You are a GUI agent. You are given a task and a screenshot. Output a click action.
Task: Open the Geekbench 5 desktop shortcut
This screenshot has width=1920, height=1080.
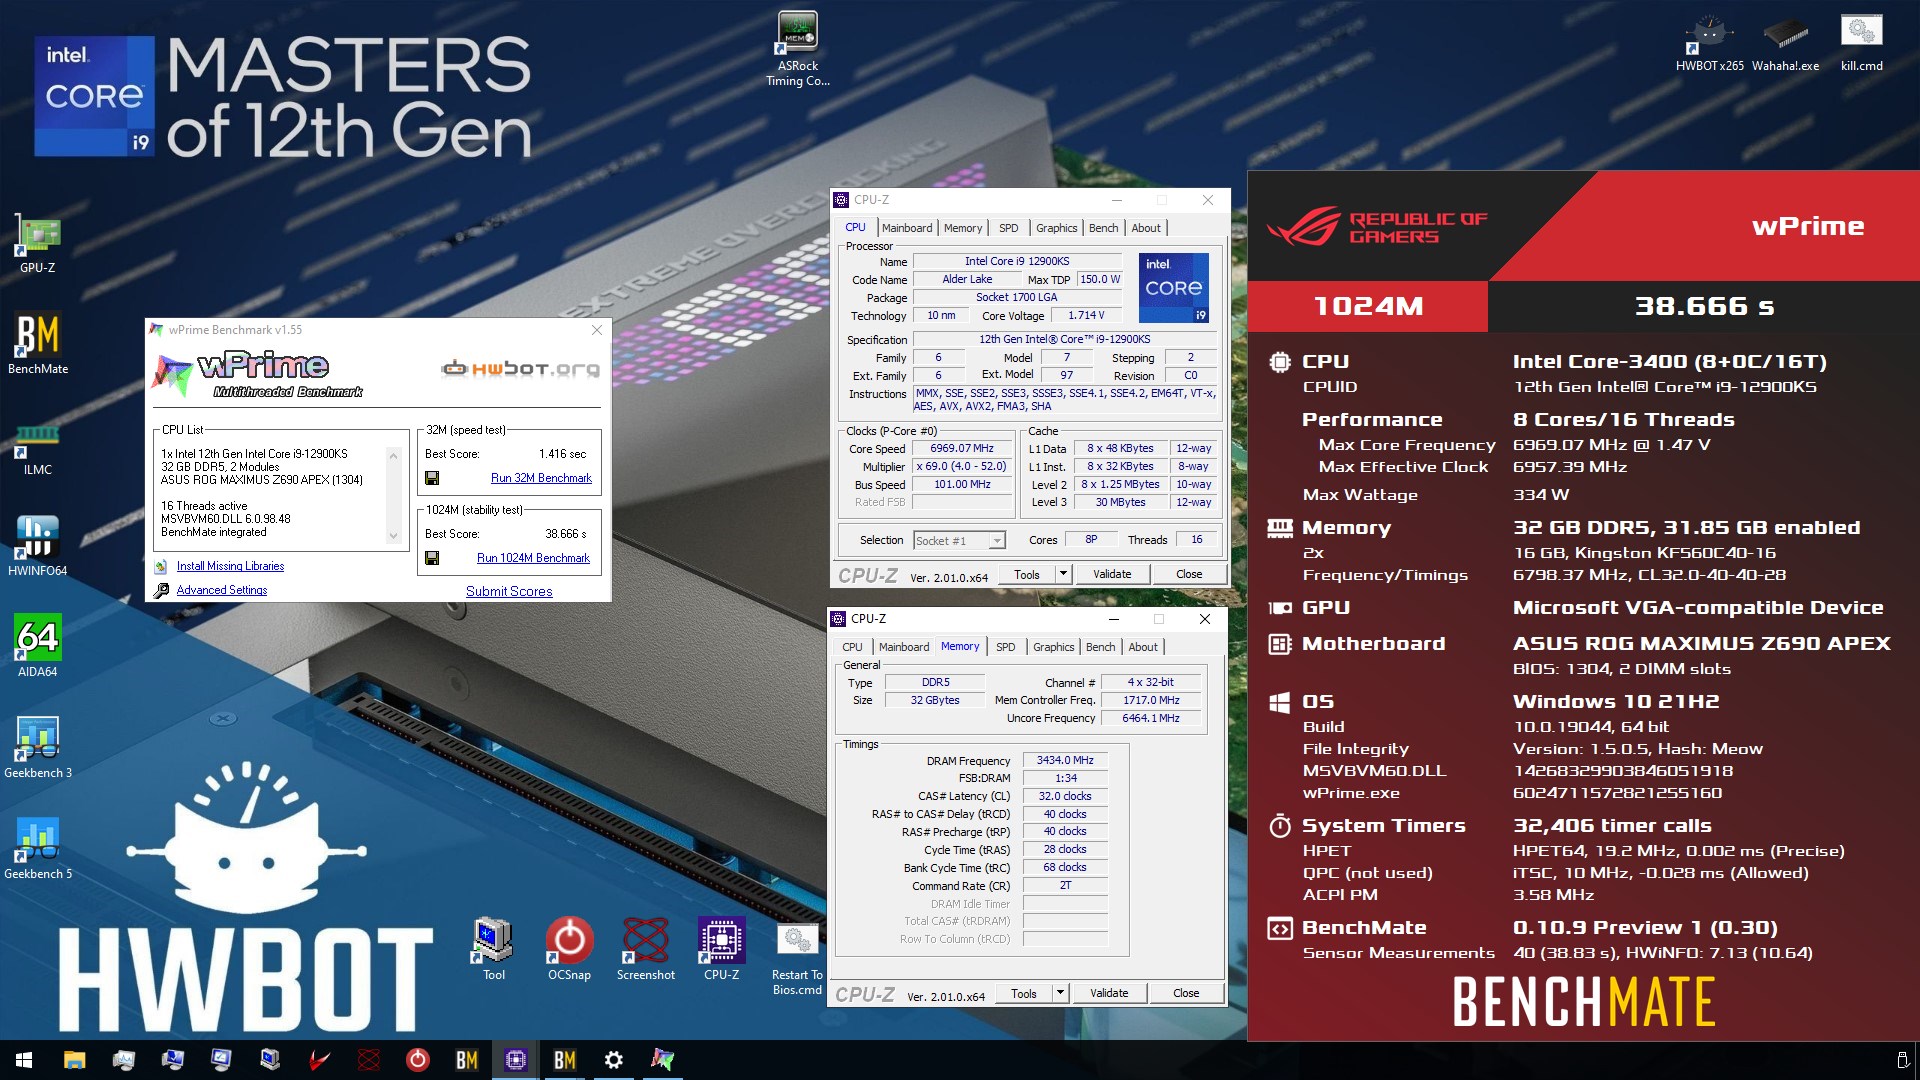coord(38,849)
